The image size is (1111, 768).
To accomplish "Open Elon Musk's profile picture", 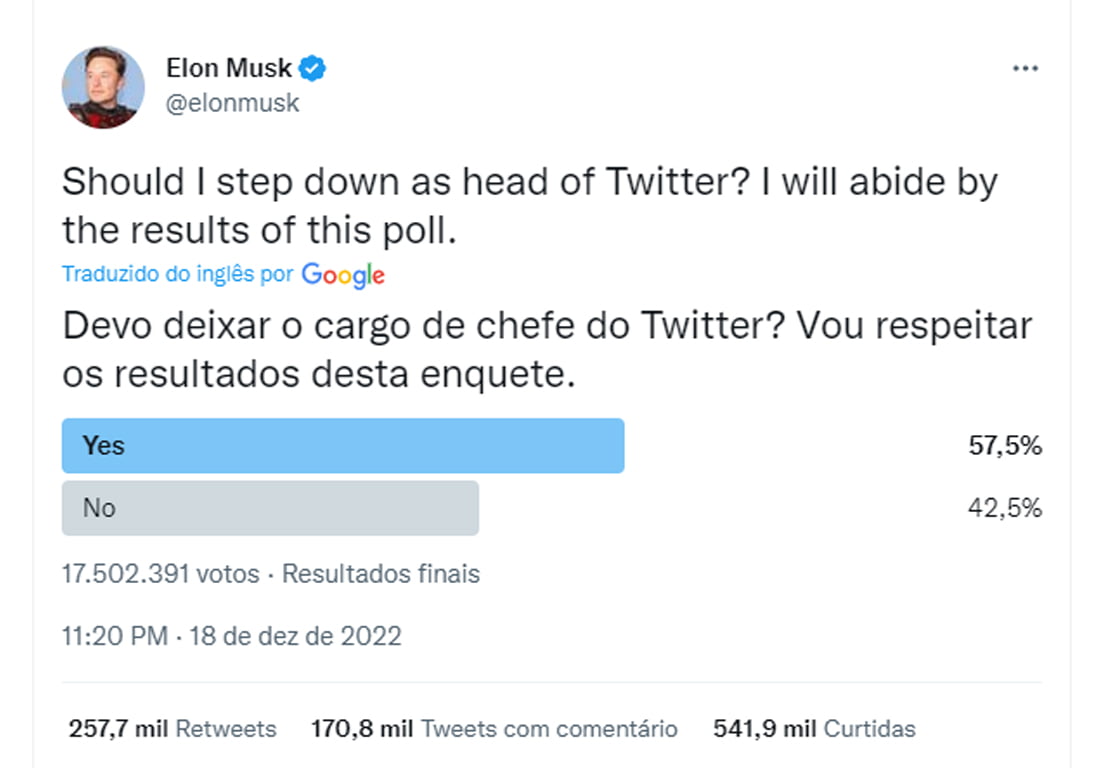I will point(103,87).
